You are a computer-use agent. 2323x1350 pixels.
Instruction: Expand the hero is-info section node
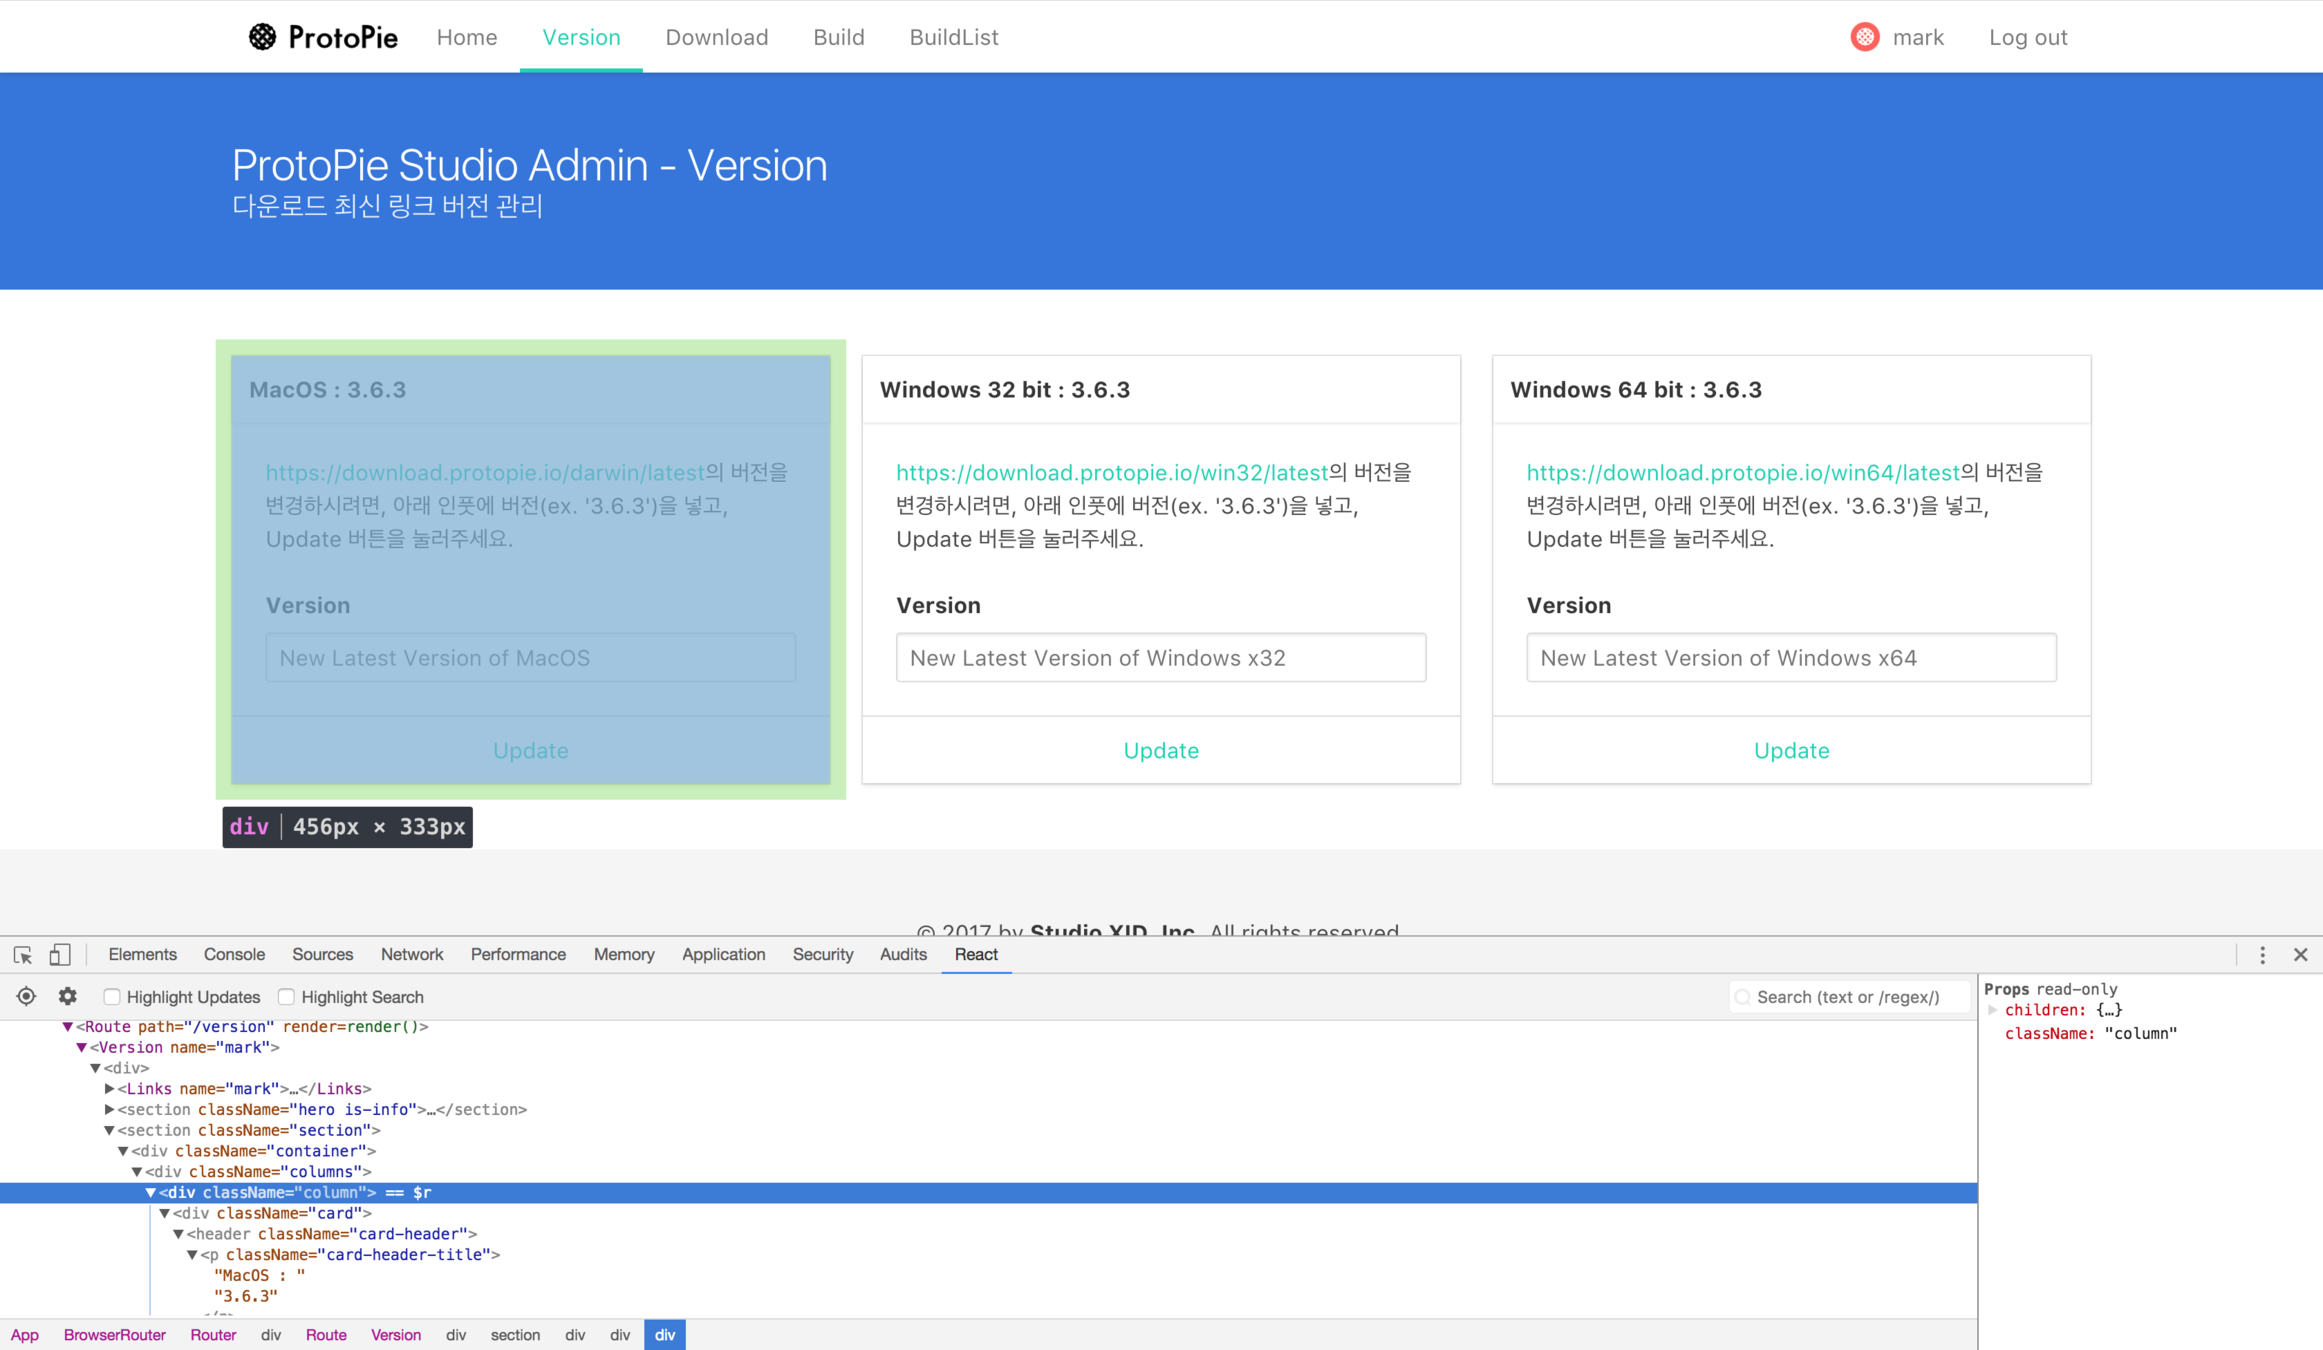point(109,1110)
